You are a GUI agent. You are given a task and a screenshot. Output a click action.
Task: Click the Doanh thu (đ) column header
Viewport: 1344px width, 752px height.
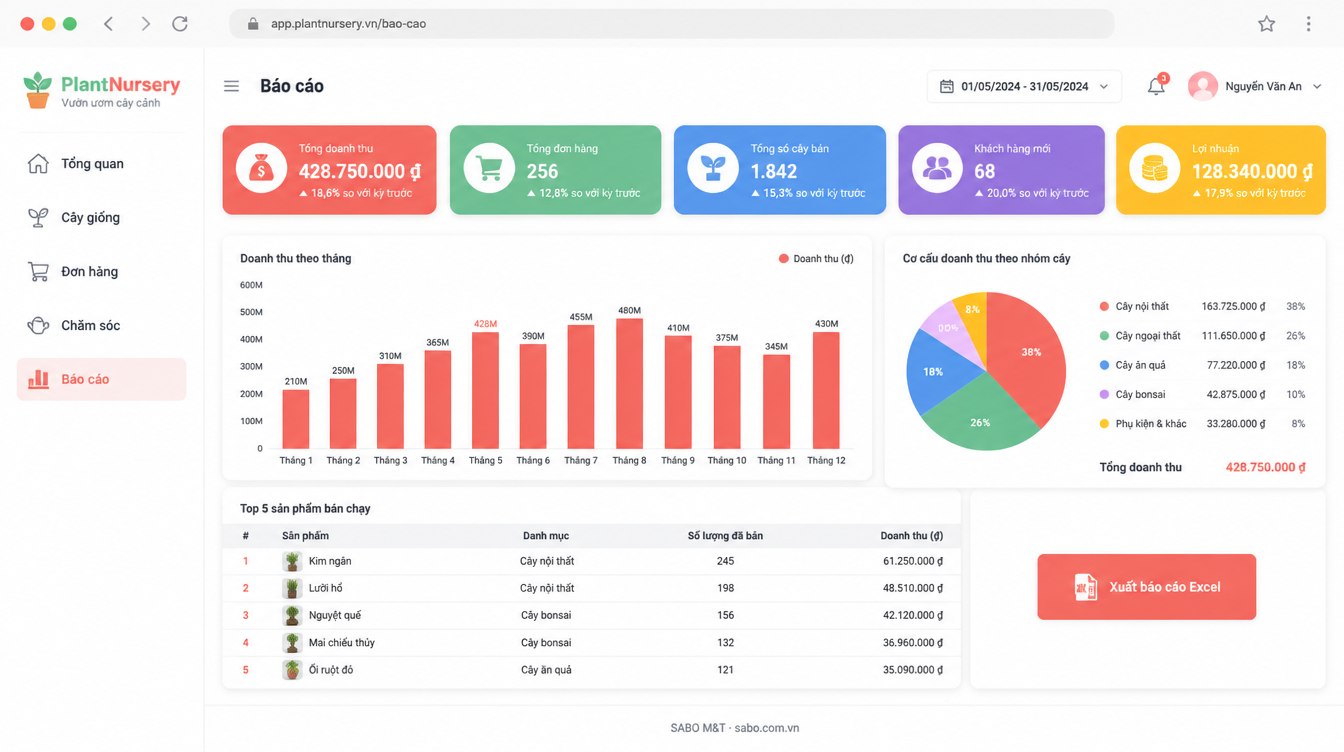(x=912, y=536)
